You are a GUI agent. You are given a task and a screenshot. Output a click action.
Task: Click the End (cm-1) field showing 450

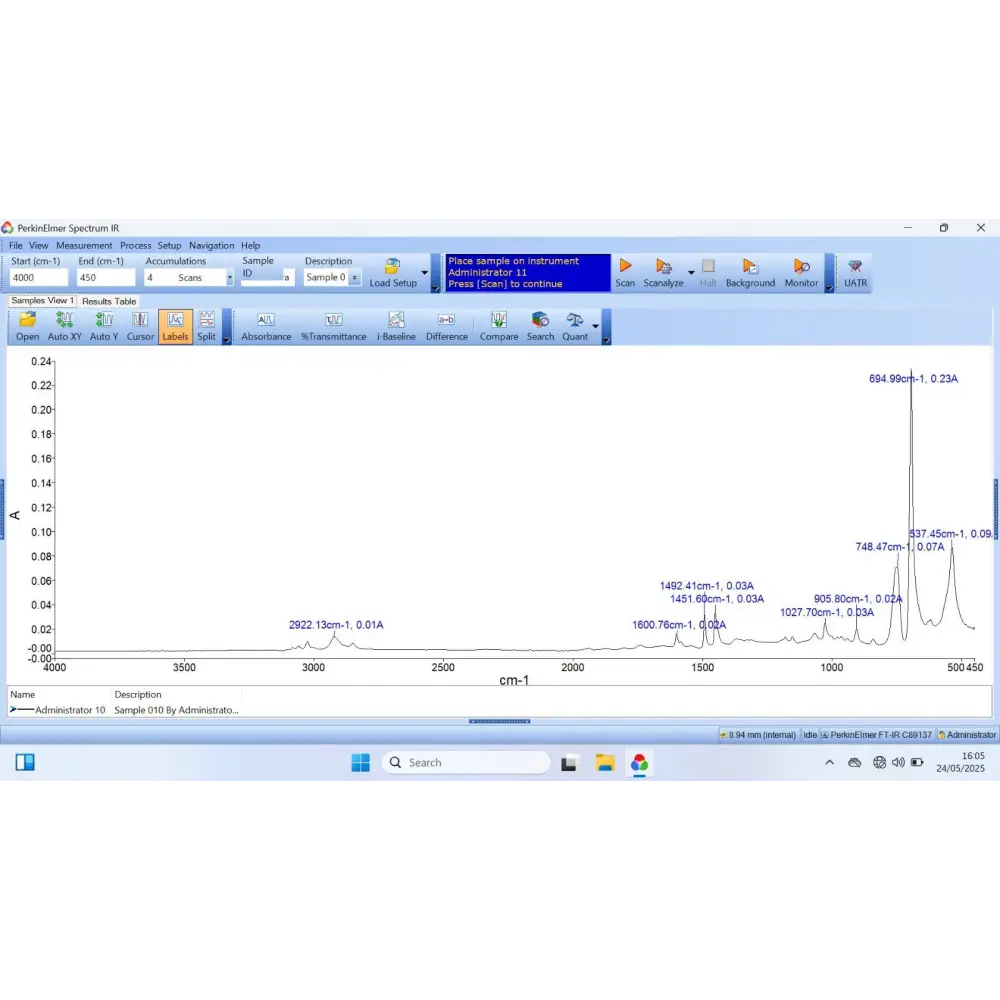[x=105, y=277]
